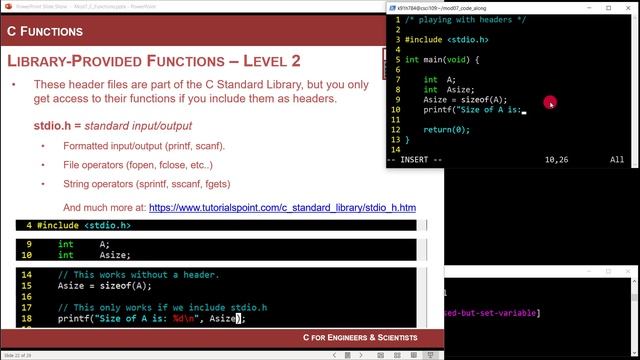Go to next slide in PowerPoint status bar

click(361, 356)
